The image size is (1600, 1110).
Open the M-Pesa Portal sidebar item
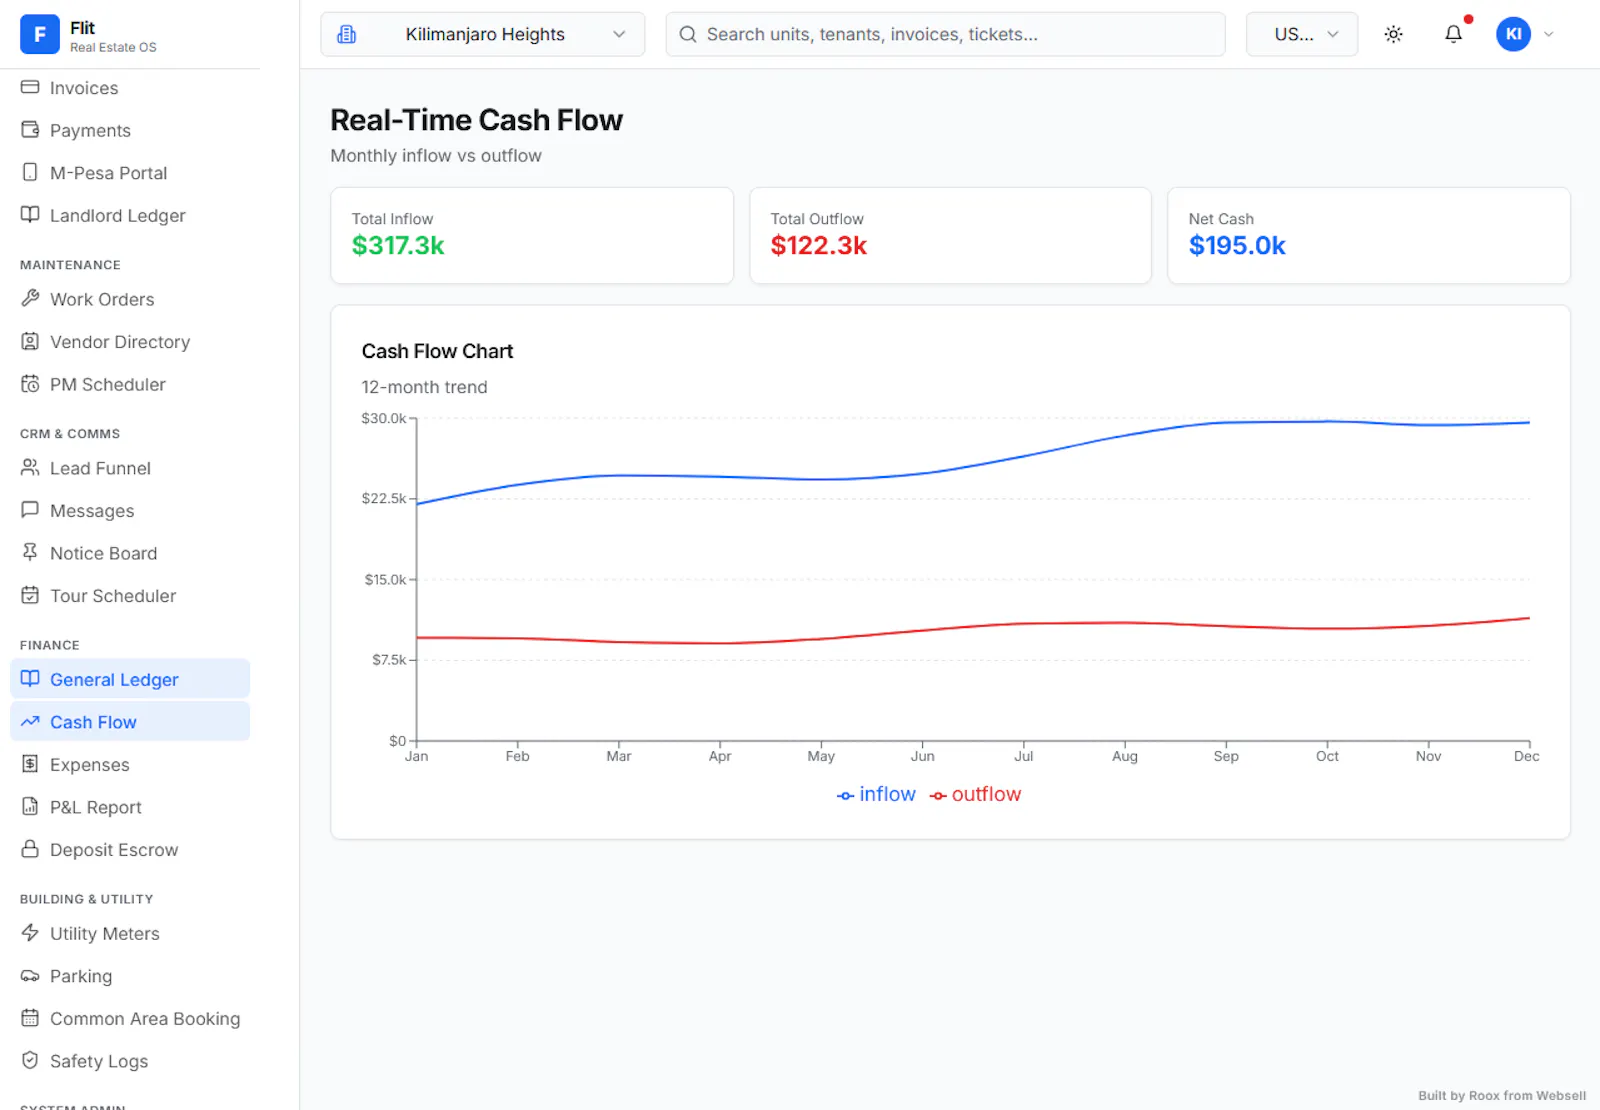coord(130,173)
